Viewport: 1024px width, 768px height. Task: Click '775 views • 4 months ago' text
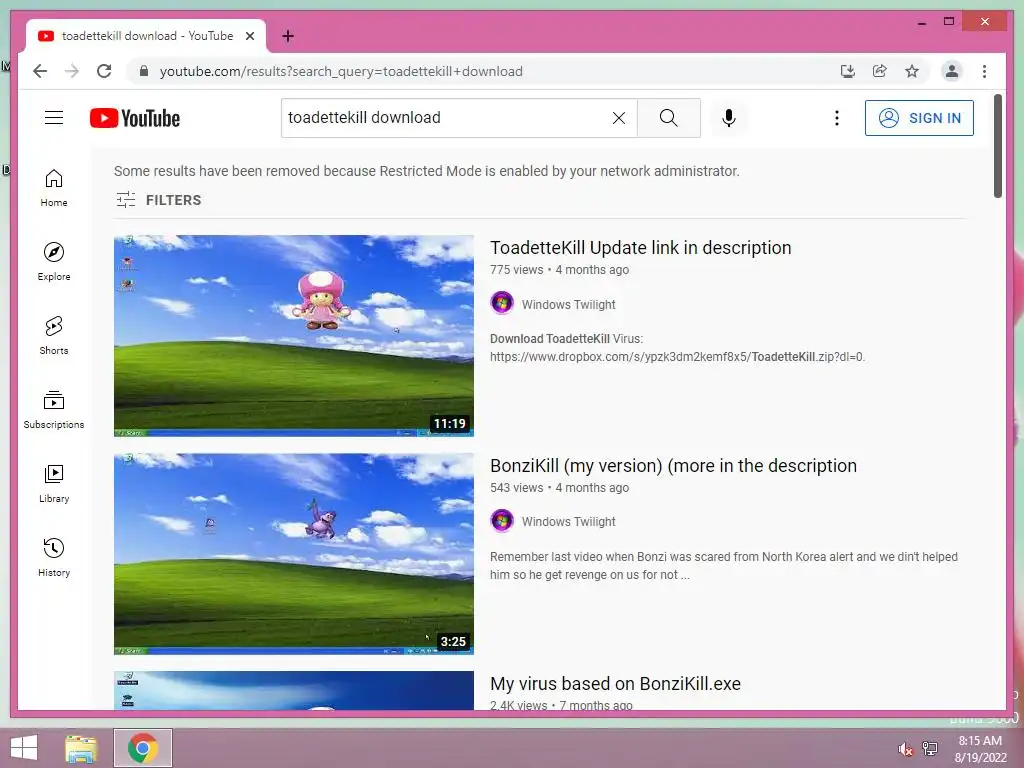tap(559, 270)
